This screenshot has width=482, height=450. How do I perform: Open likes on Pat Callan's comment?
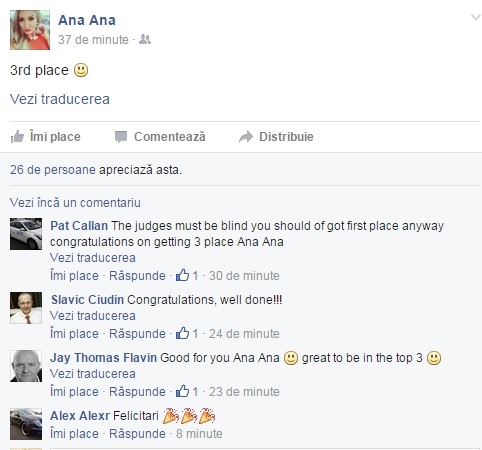click(187, 276)
